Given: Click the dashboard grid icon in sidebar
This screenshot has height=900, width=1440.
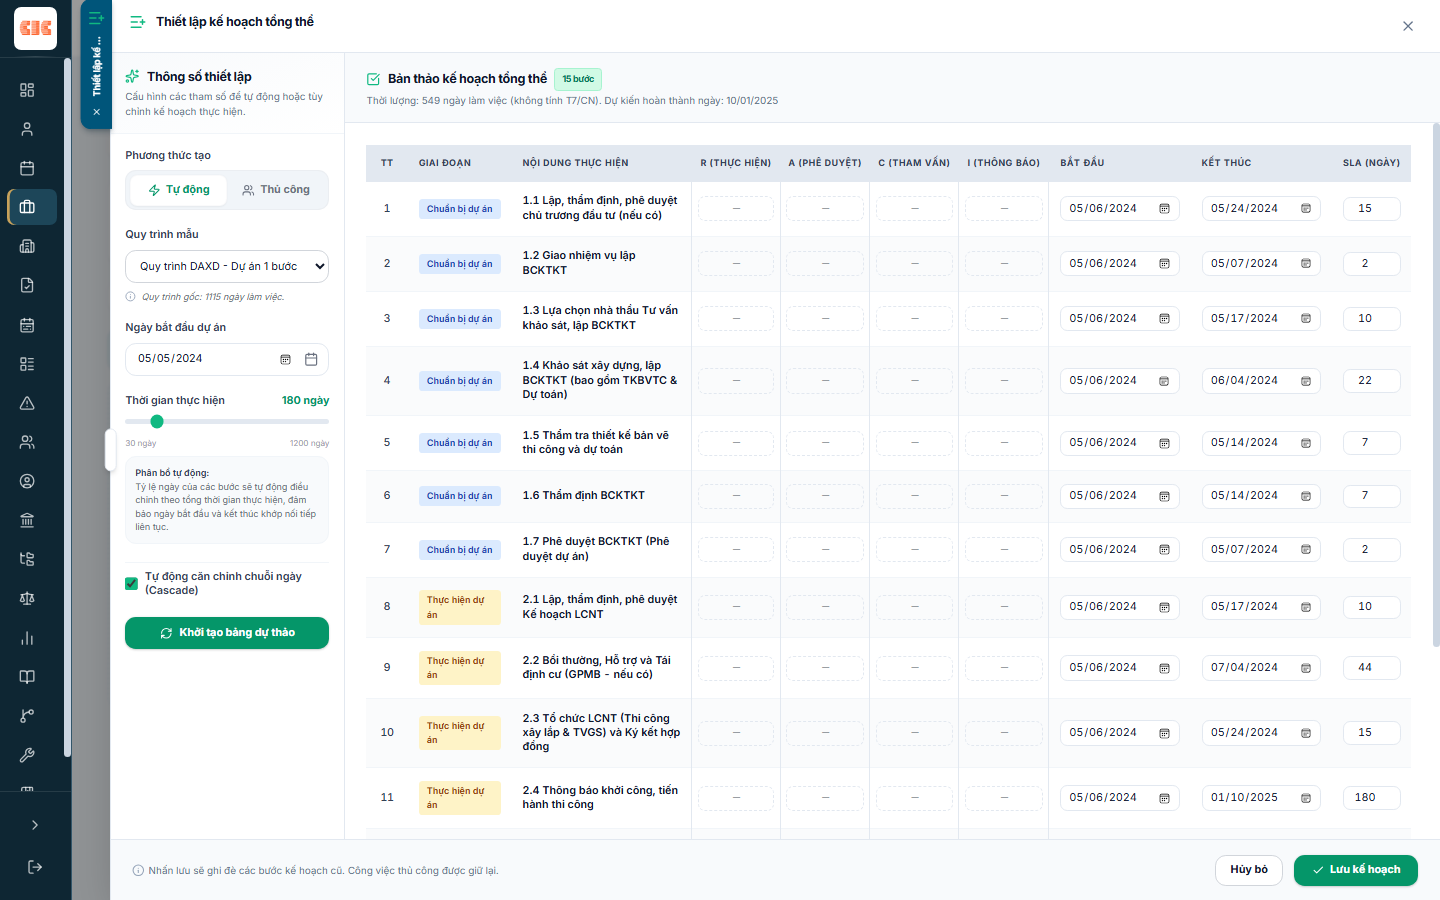Looking at the screenshot, I should coord(27,90).
